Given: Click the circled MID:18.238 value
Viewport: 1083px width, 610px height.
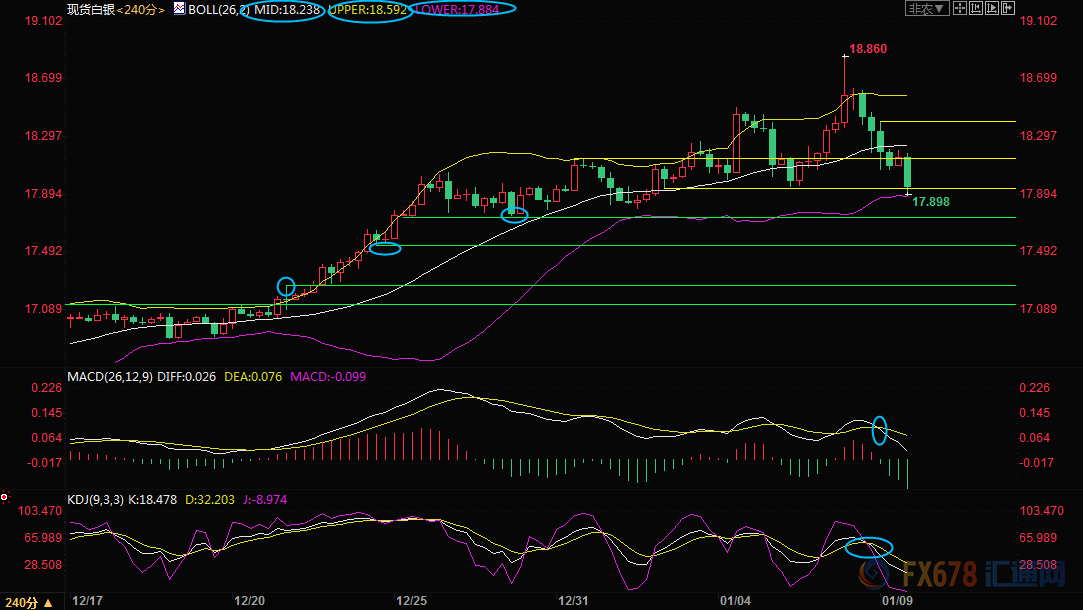Looking at the screenshot, I should pos(282,9).
